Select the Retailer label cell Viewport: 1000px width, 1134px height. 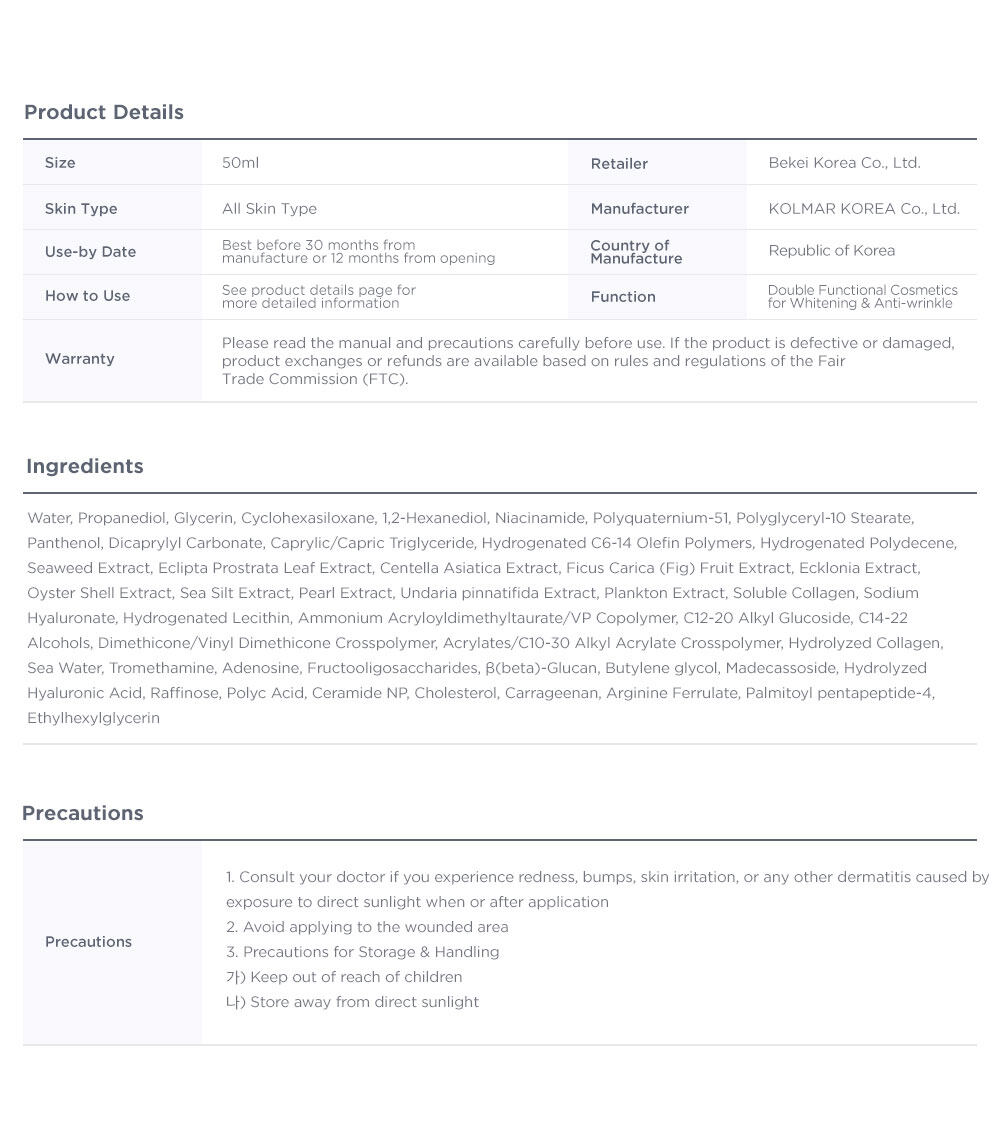coord(657,162)
